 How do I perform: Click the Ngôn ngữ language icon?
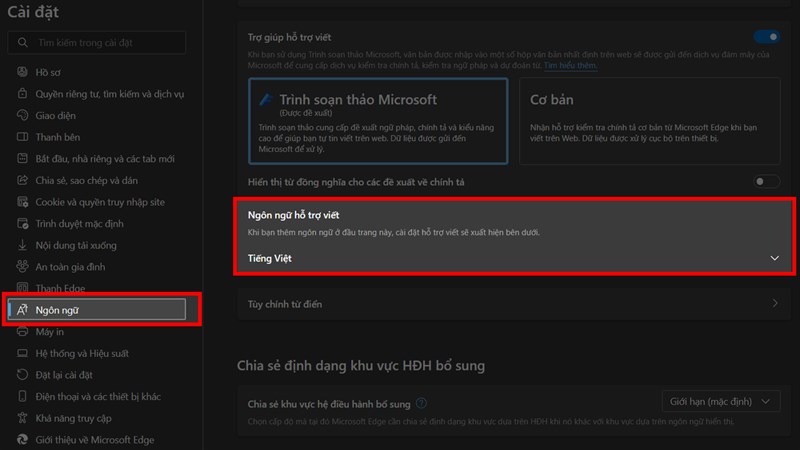22,310
